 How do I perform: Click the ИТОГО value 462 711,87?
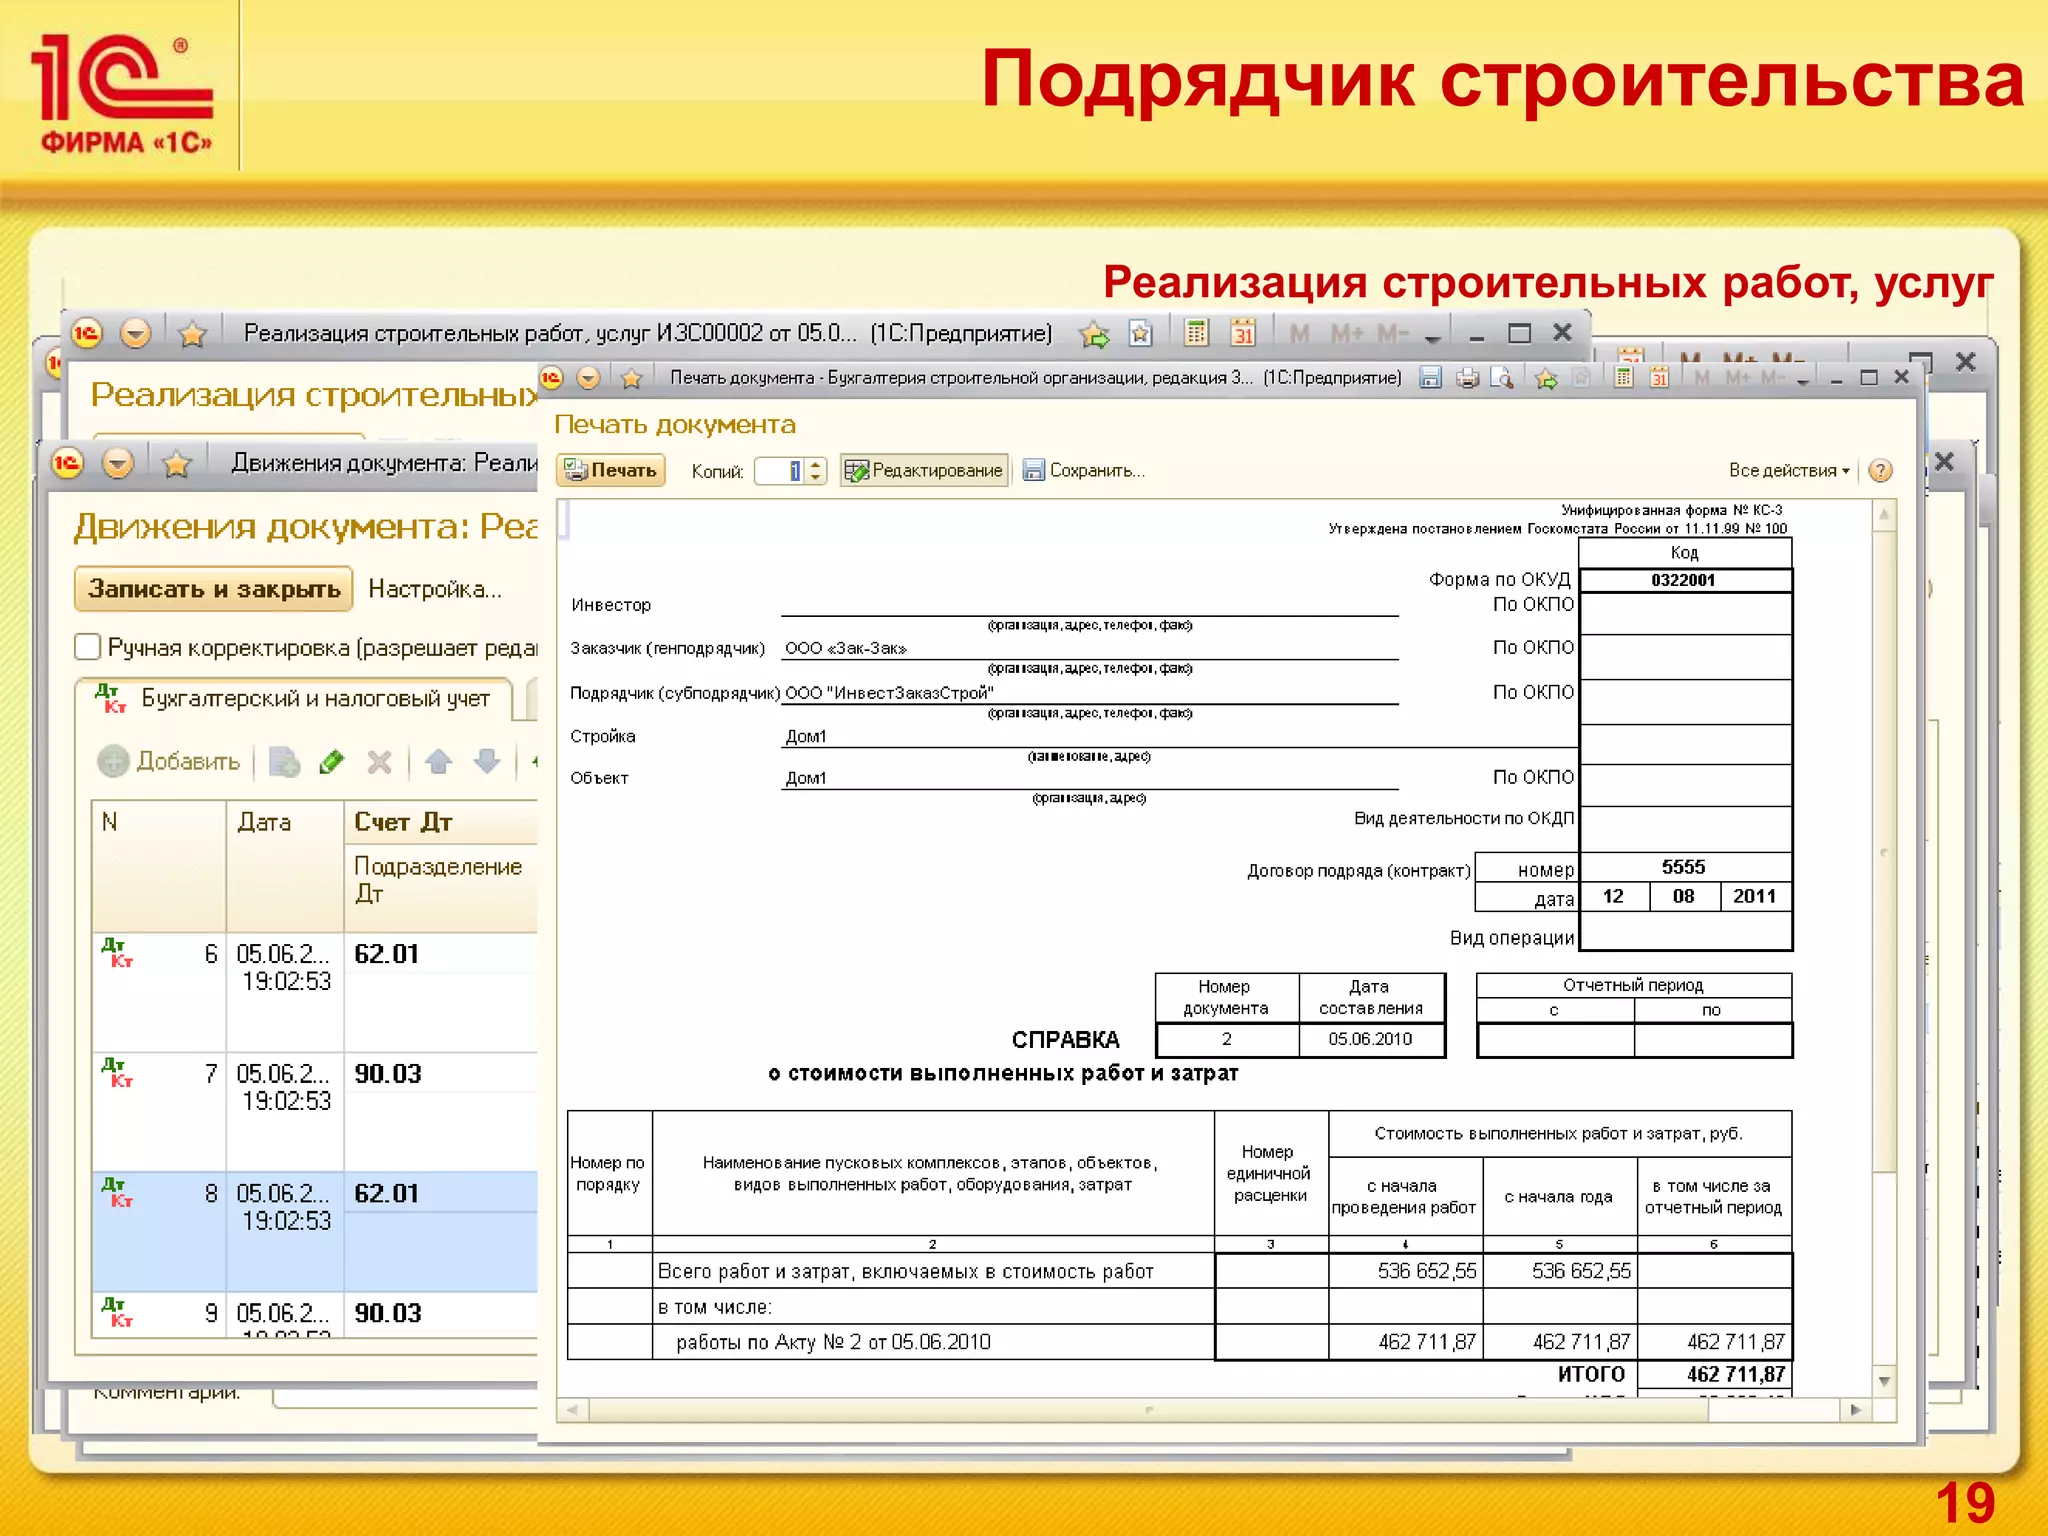point(1714,1374)
